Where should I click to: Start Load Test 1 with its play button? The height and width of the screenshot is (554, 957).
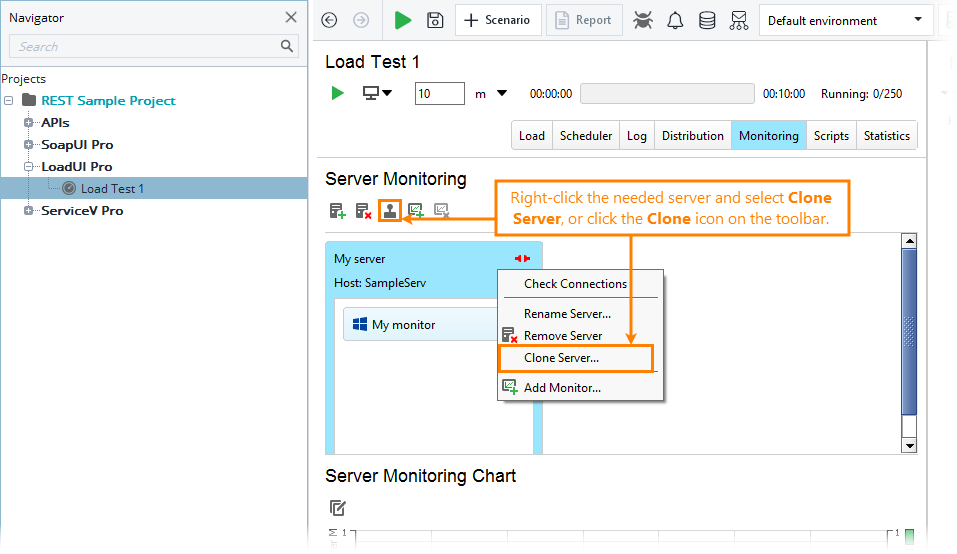(337, 93)
